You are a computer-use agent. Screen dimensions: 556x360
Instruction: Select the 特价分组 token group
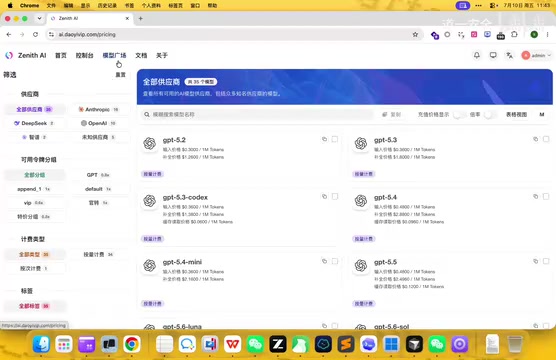pyautogui.click(x=34, y=217)
